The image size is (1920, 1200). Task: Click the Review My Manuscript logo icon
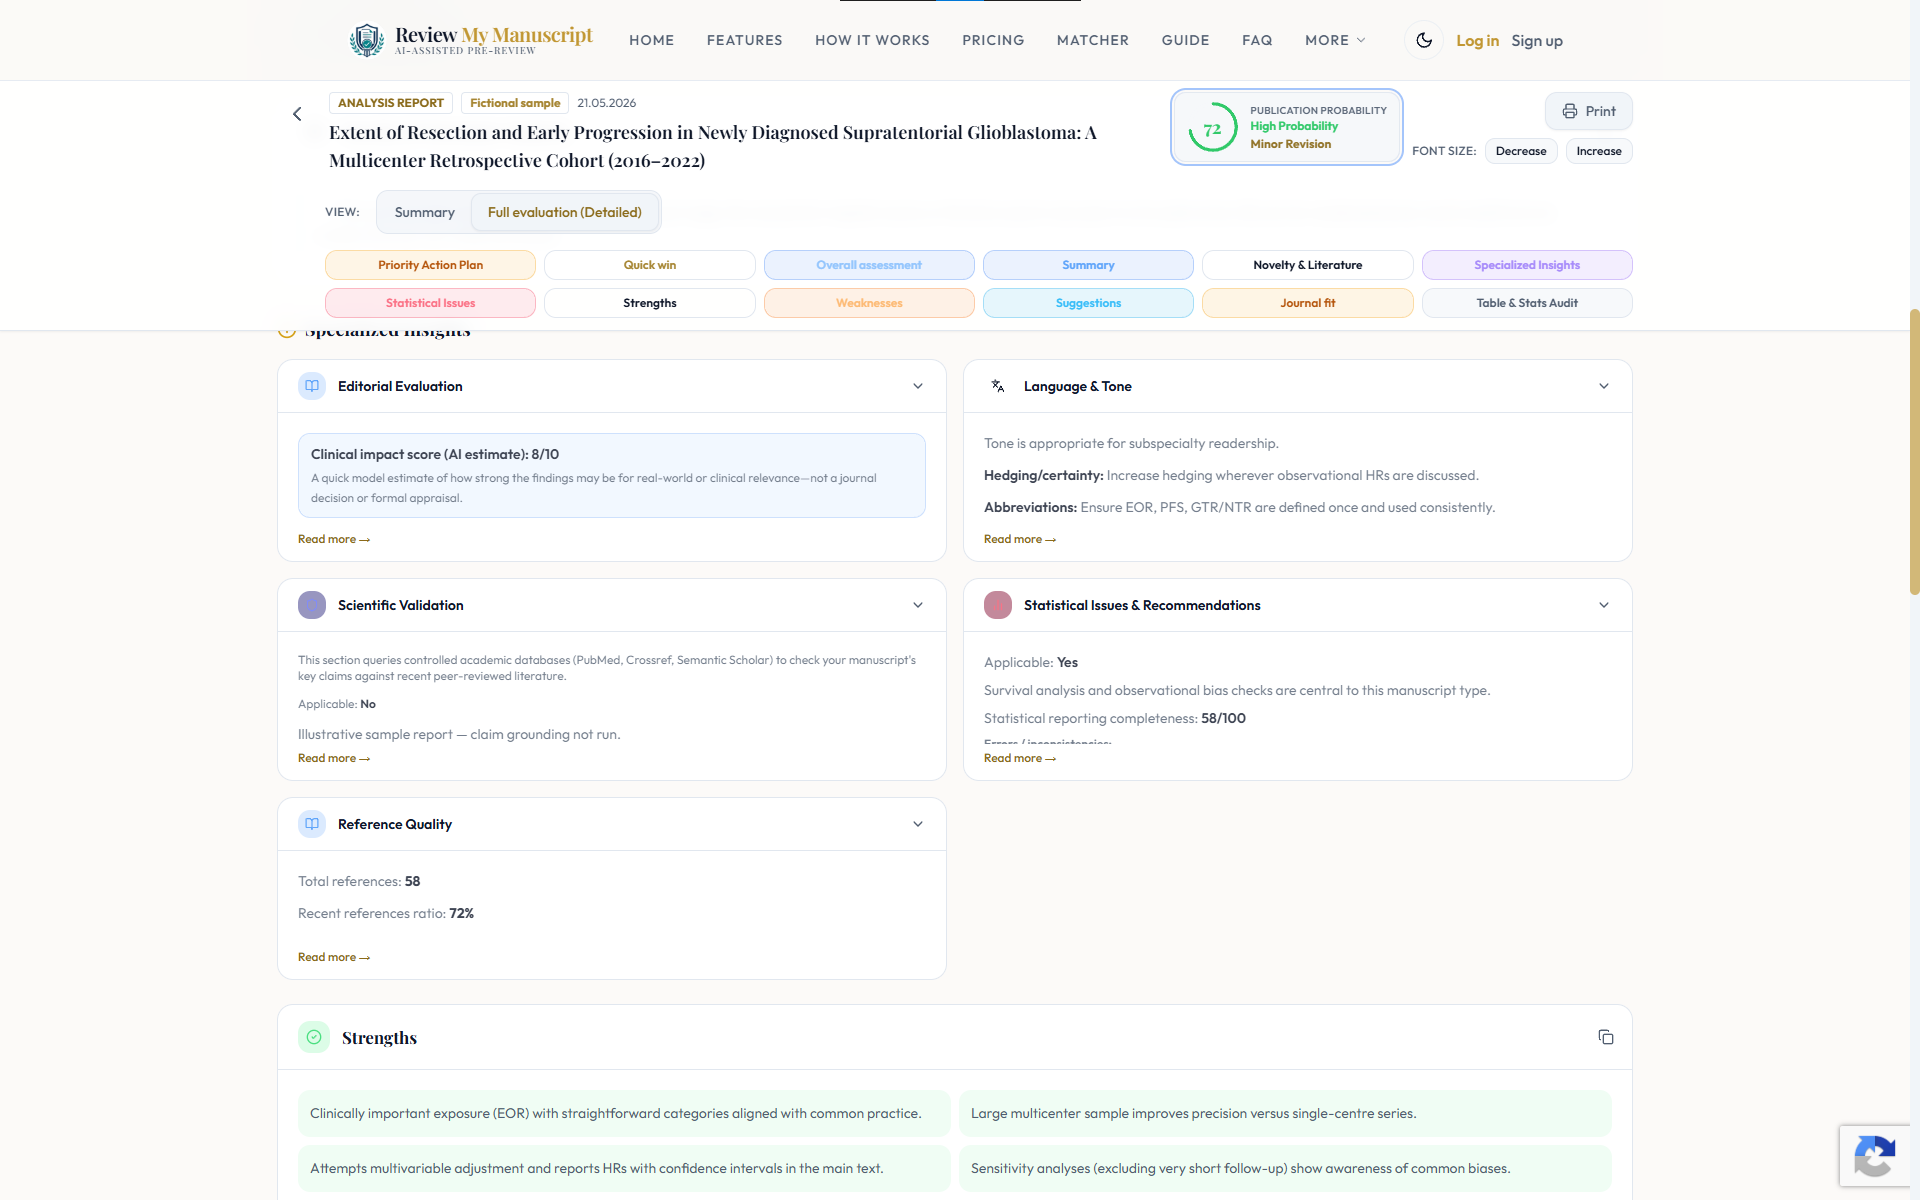point(367,40)
